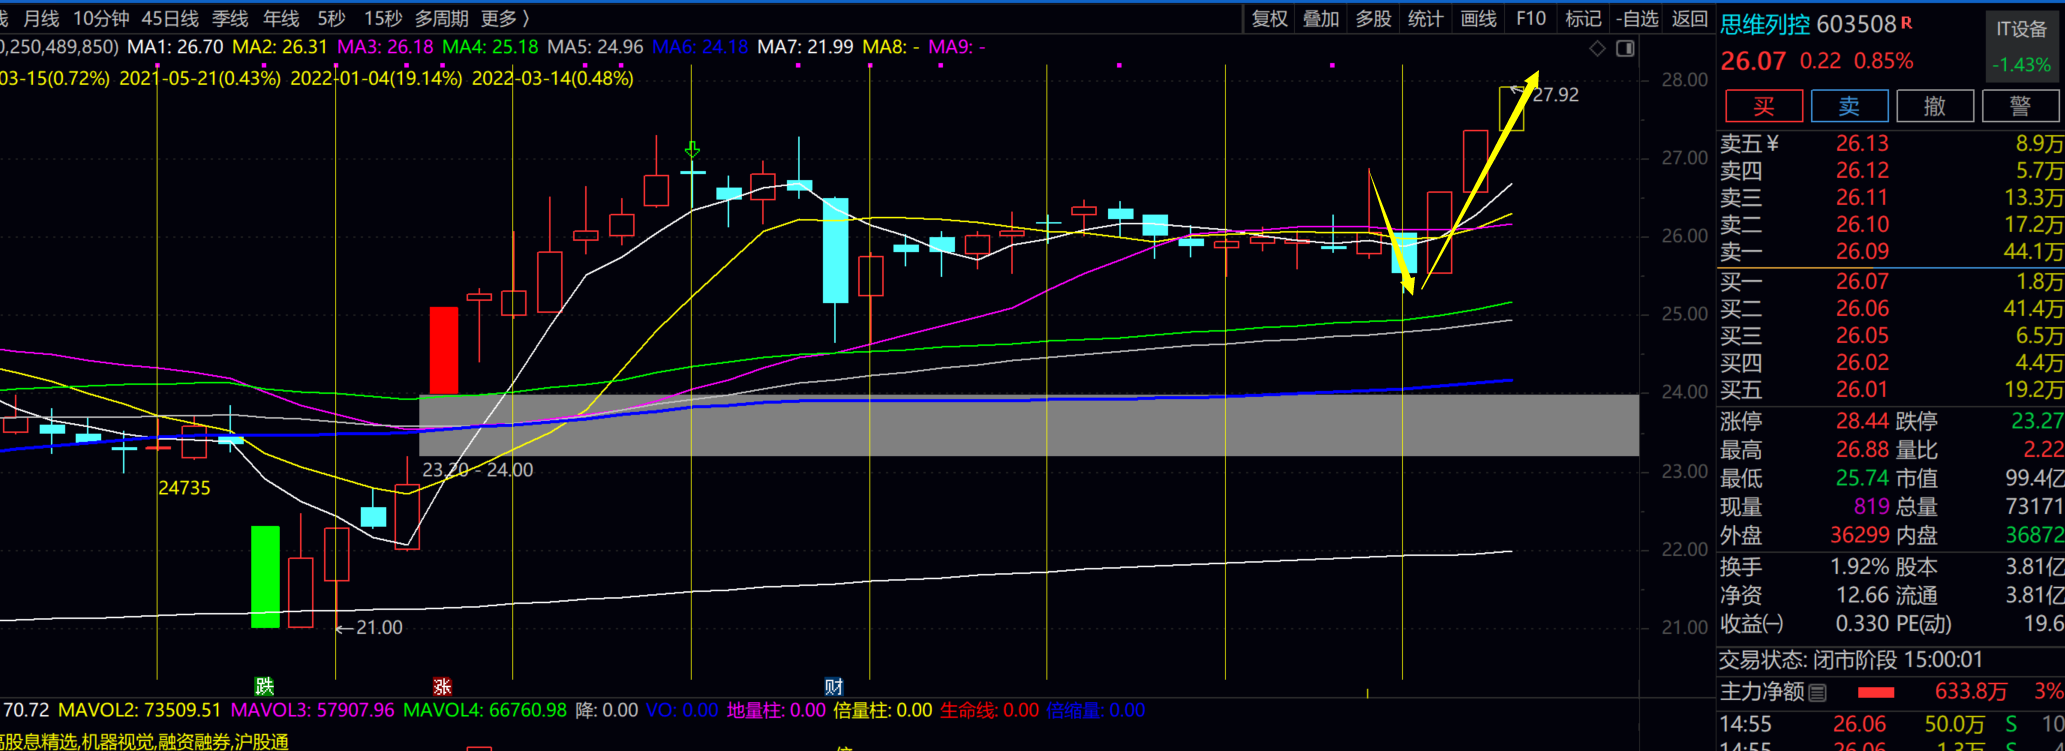
Task: Switch to the 月线 monthly chart tab
Action: click(41, 18)
